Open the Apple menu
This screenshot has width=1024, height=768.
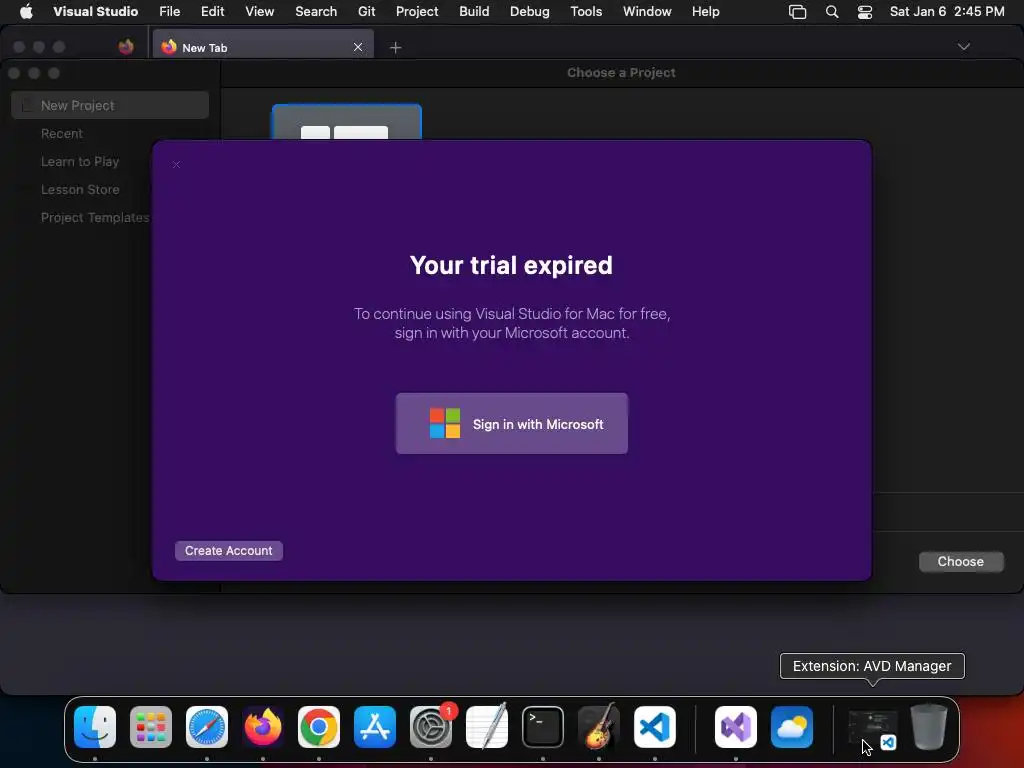pyautogui.click(x=26, y=12)
